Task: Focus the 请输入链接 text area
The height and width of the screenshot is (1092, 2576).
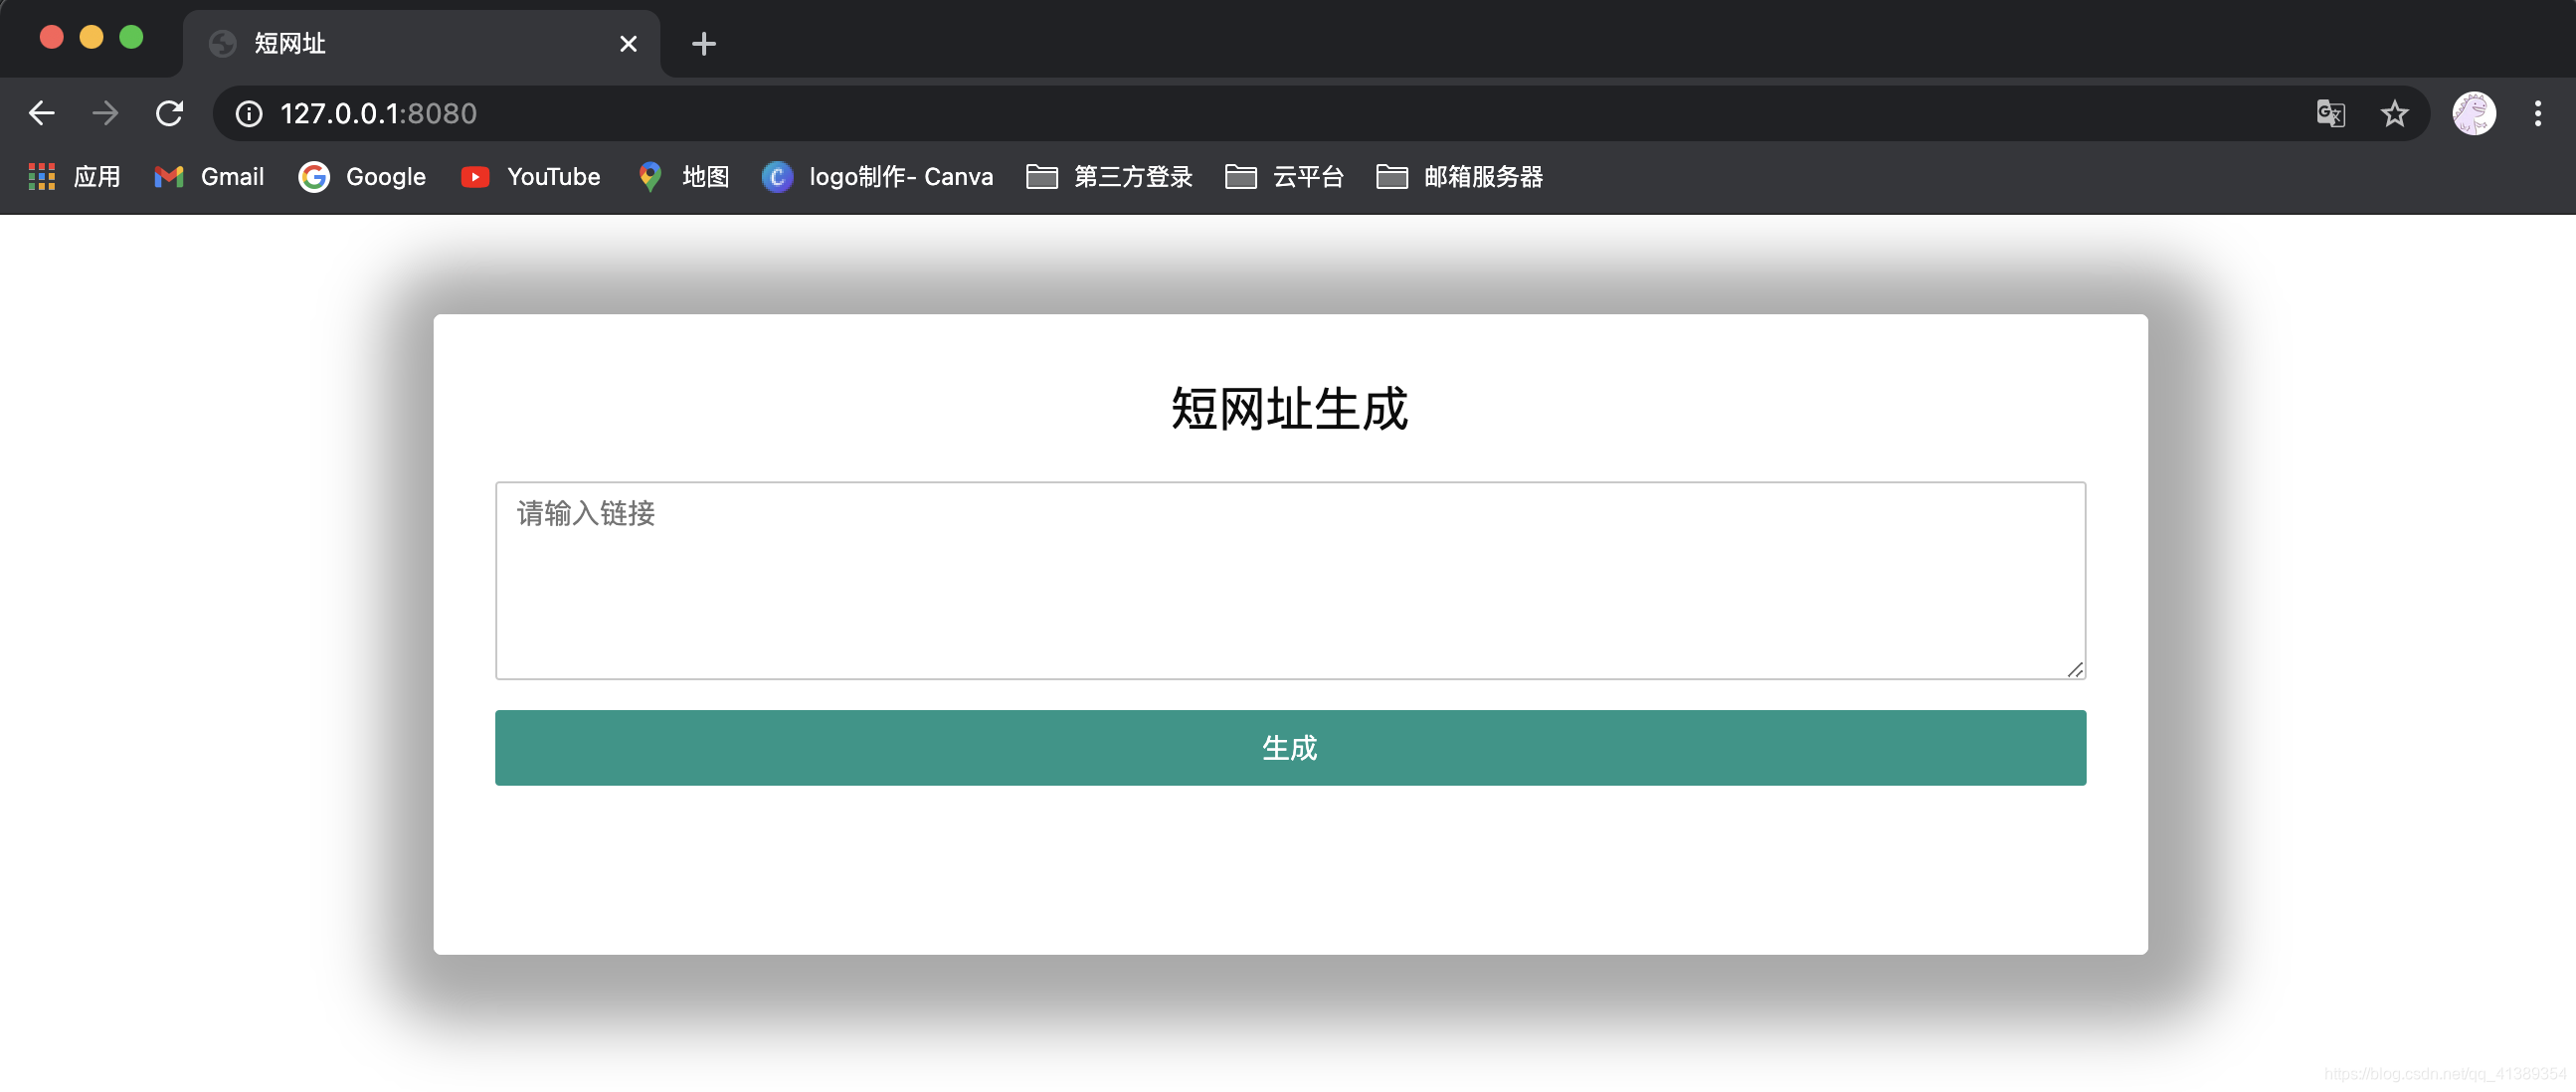Action: click(1290, 580)
